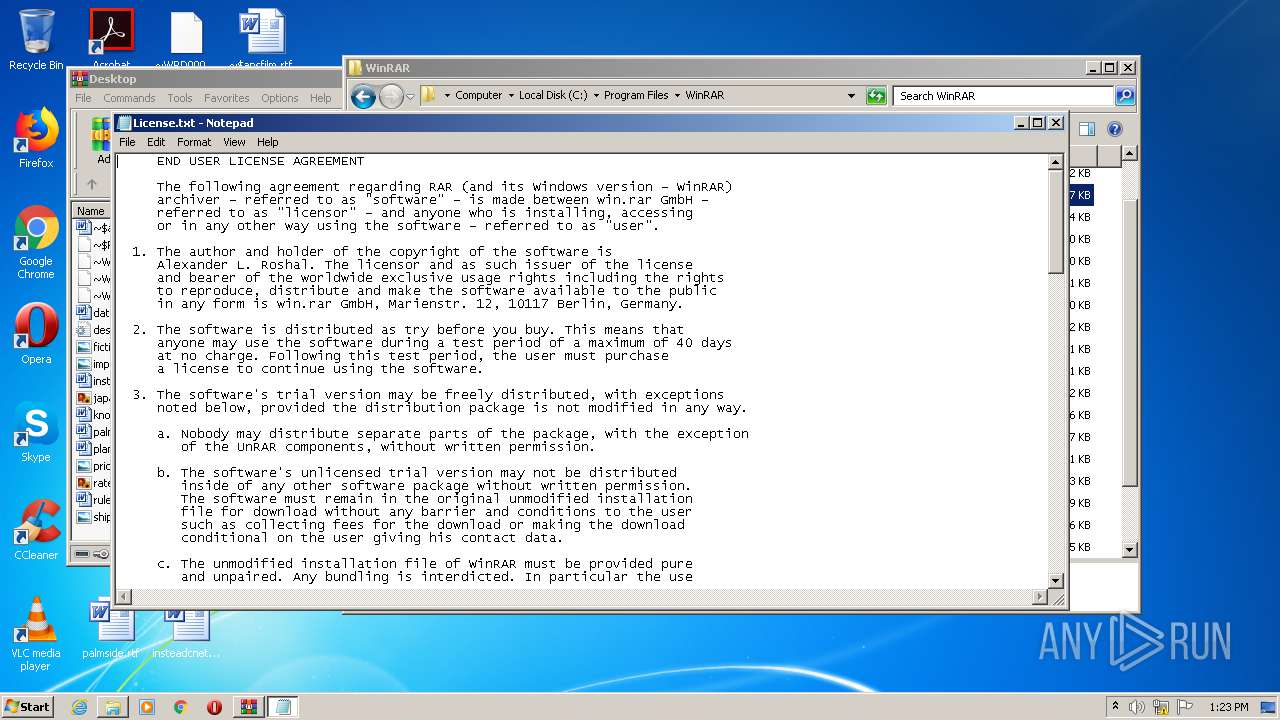Click inside the Notepad license text area
Screen dimensions: 1280x720
[x=582, y=371]
